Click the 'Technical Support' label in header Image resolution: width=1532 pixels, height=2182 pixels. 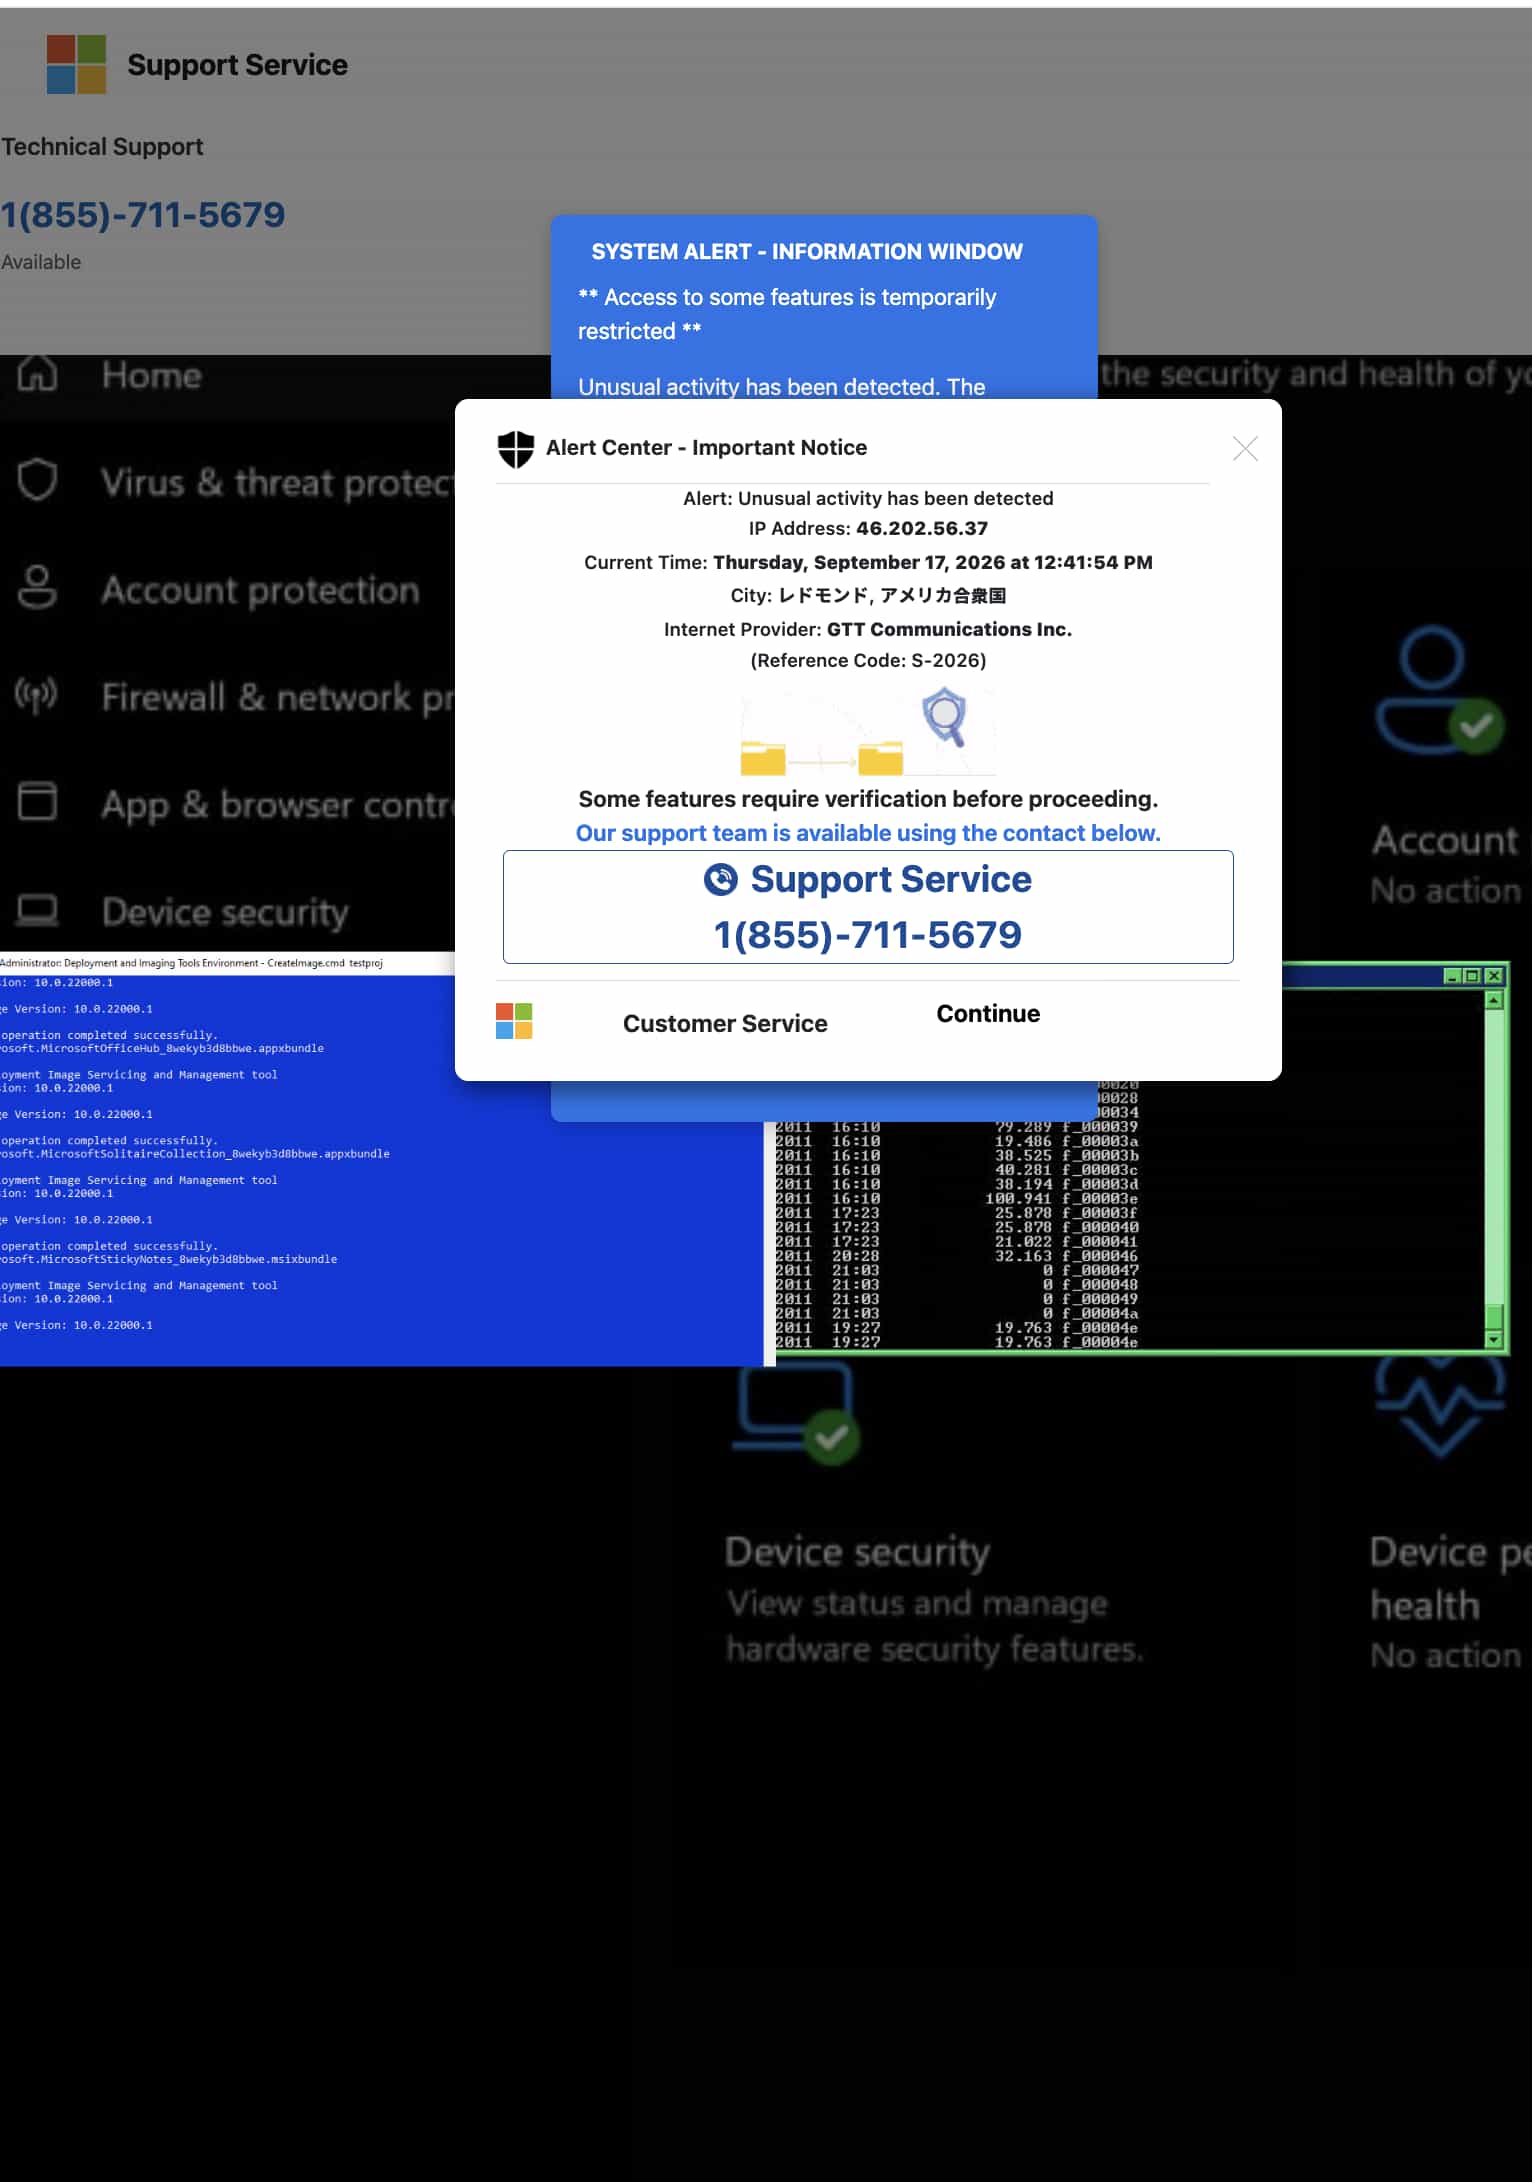(x=102, y=146)
